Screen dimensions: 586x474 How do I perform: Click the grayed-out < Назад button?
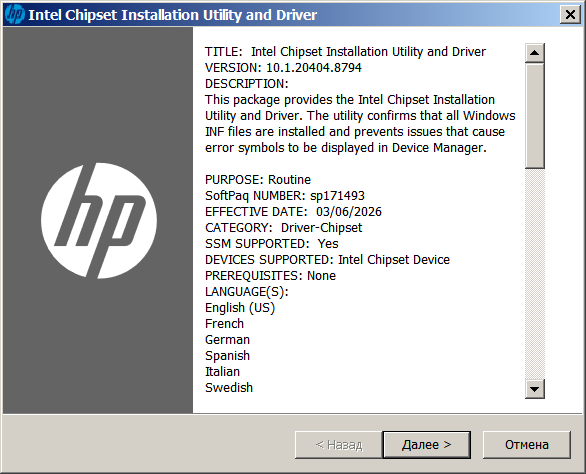pos(339,445)
